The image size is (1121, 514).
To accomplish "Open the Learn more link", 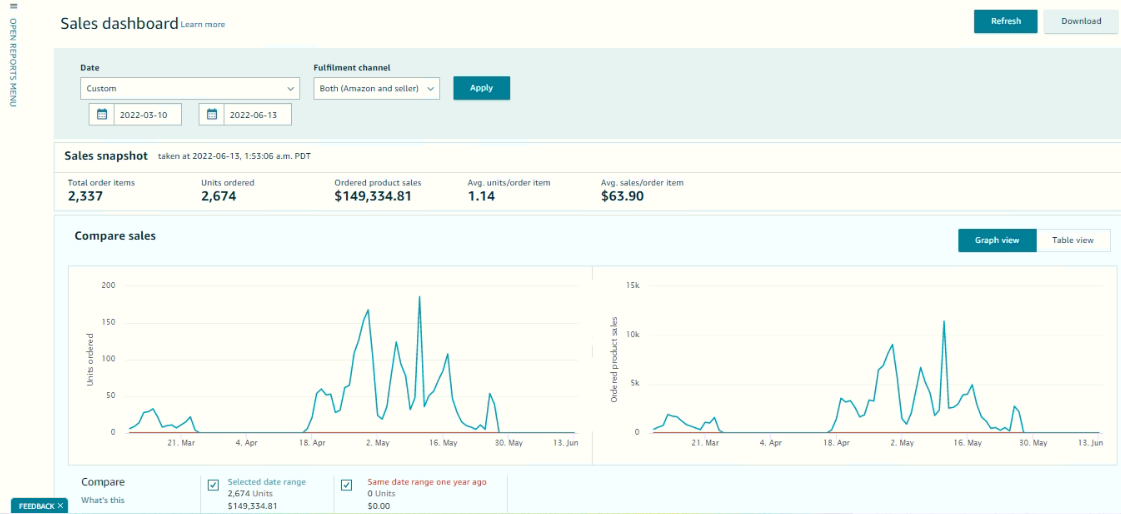I will pos(203,25).
